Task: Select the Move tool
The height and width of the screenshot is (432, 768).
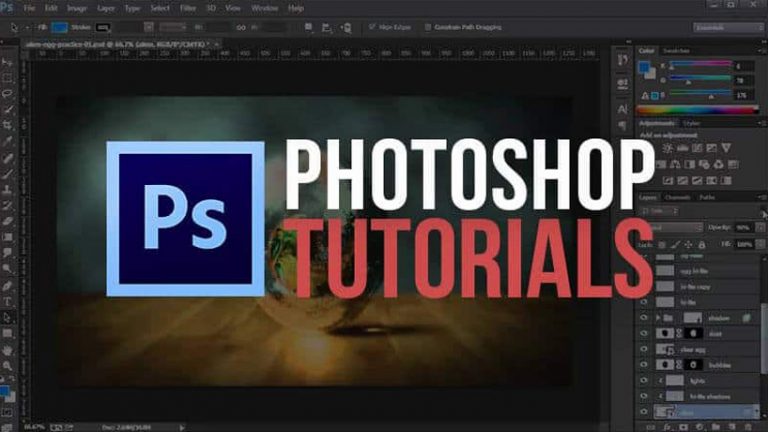Action: (x=7, y=62)
